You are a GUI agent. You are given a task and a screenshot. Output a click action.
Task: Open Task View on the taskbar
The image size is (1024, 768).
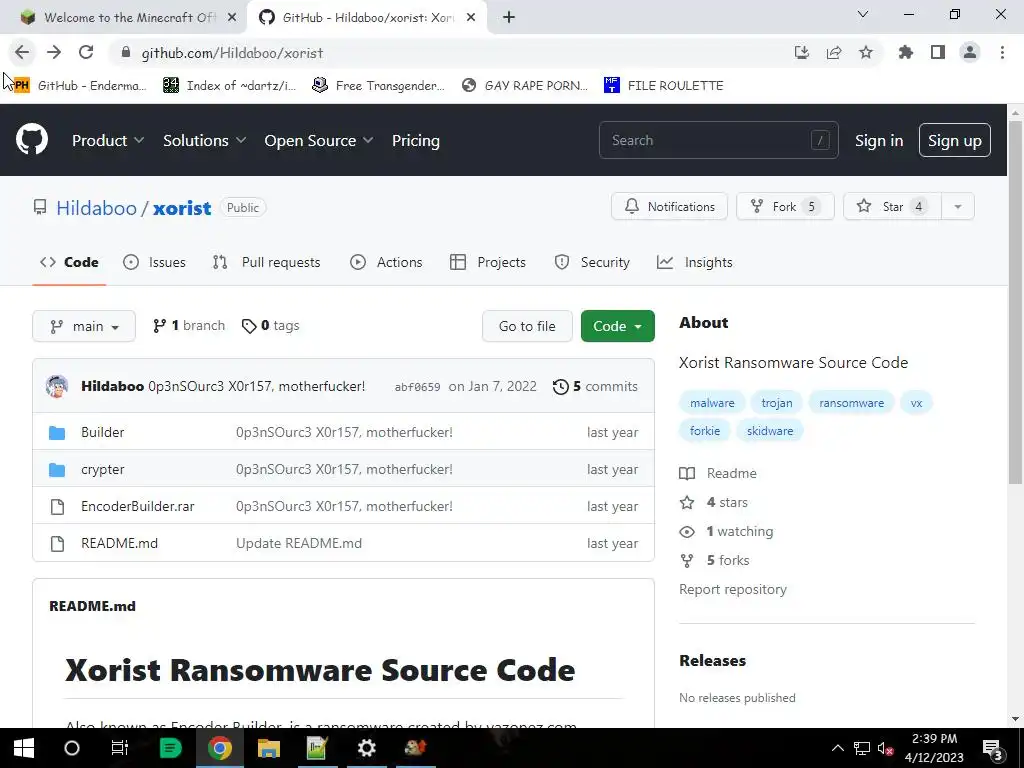(x=120, y=748)
